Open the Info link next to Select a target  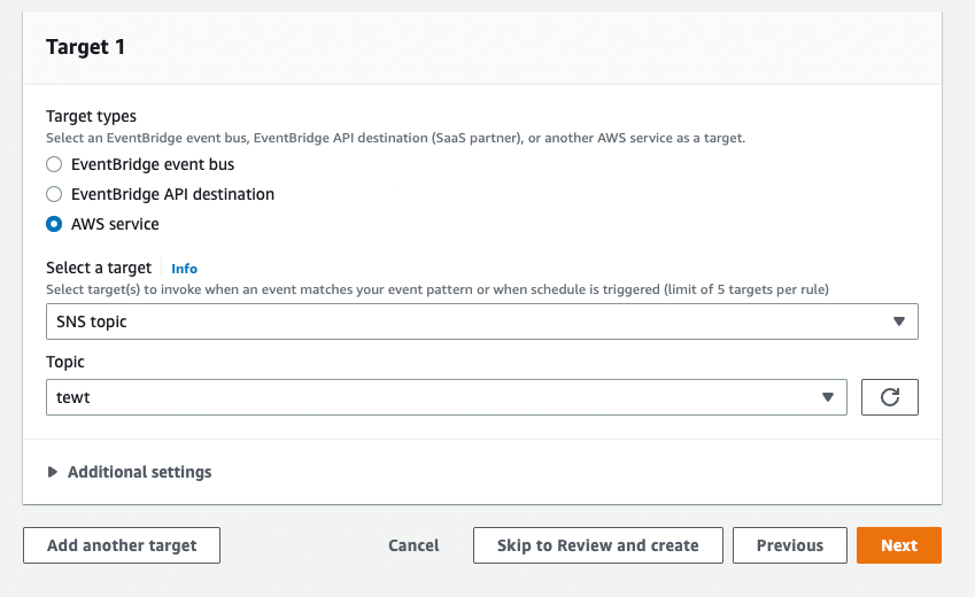pos(184,269)
